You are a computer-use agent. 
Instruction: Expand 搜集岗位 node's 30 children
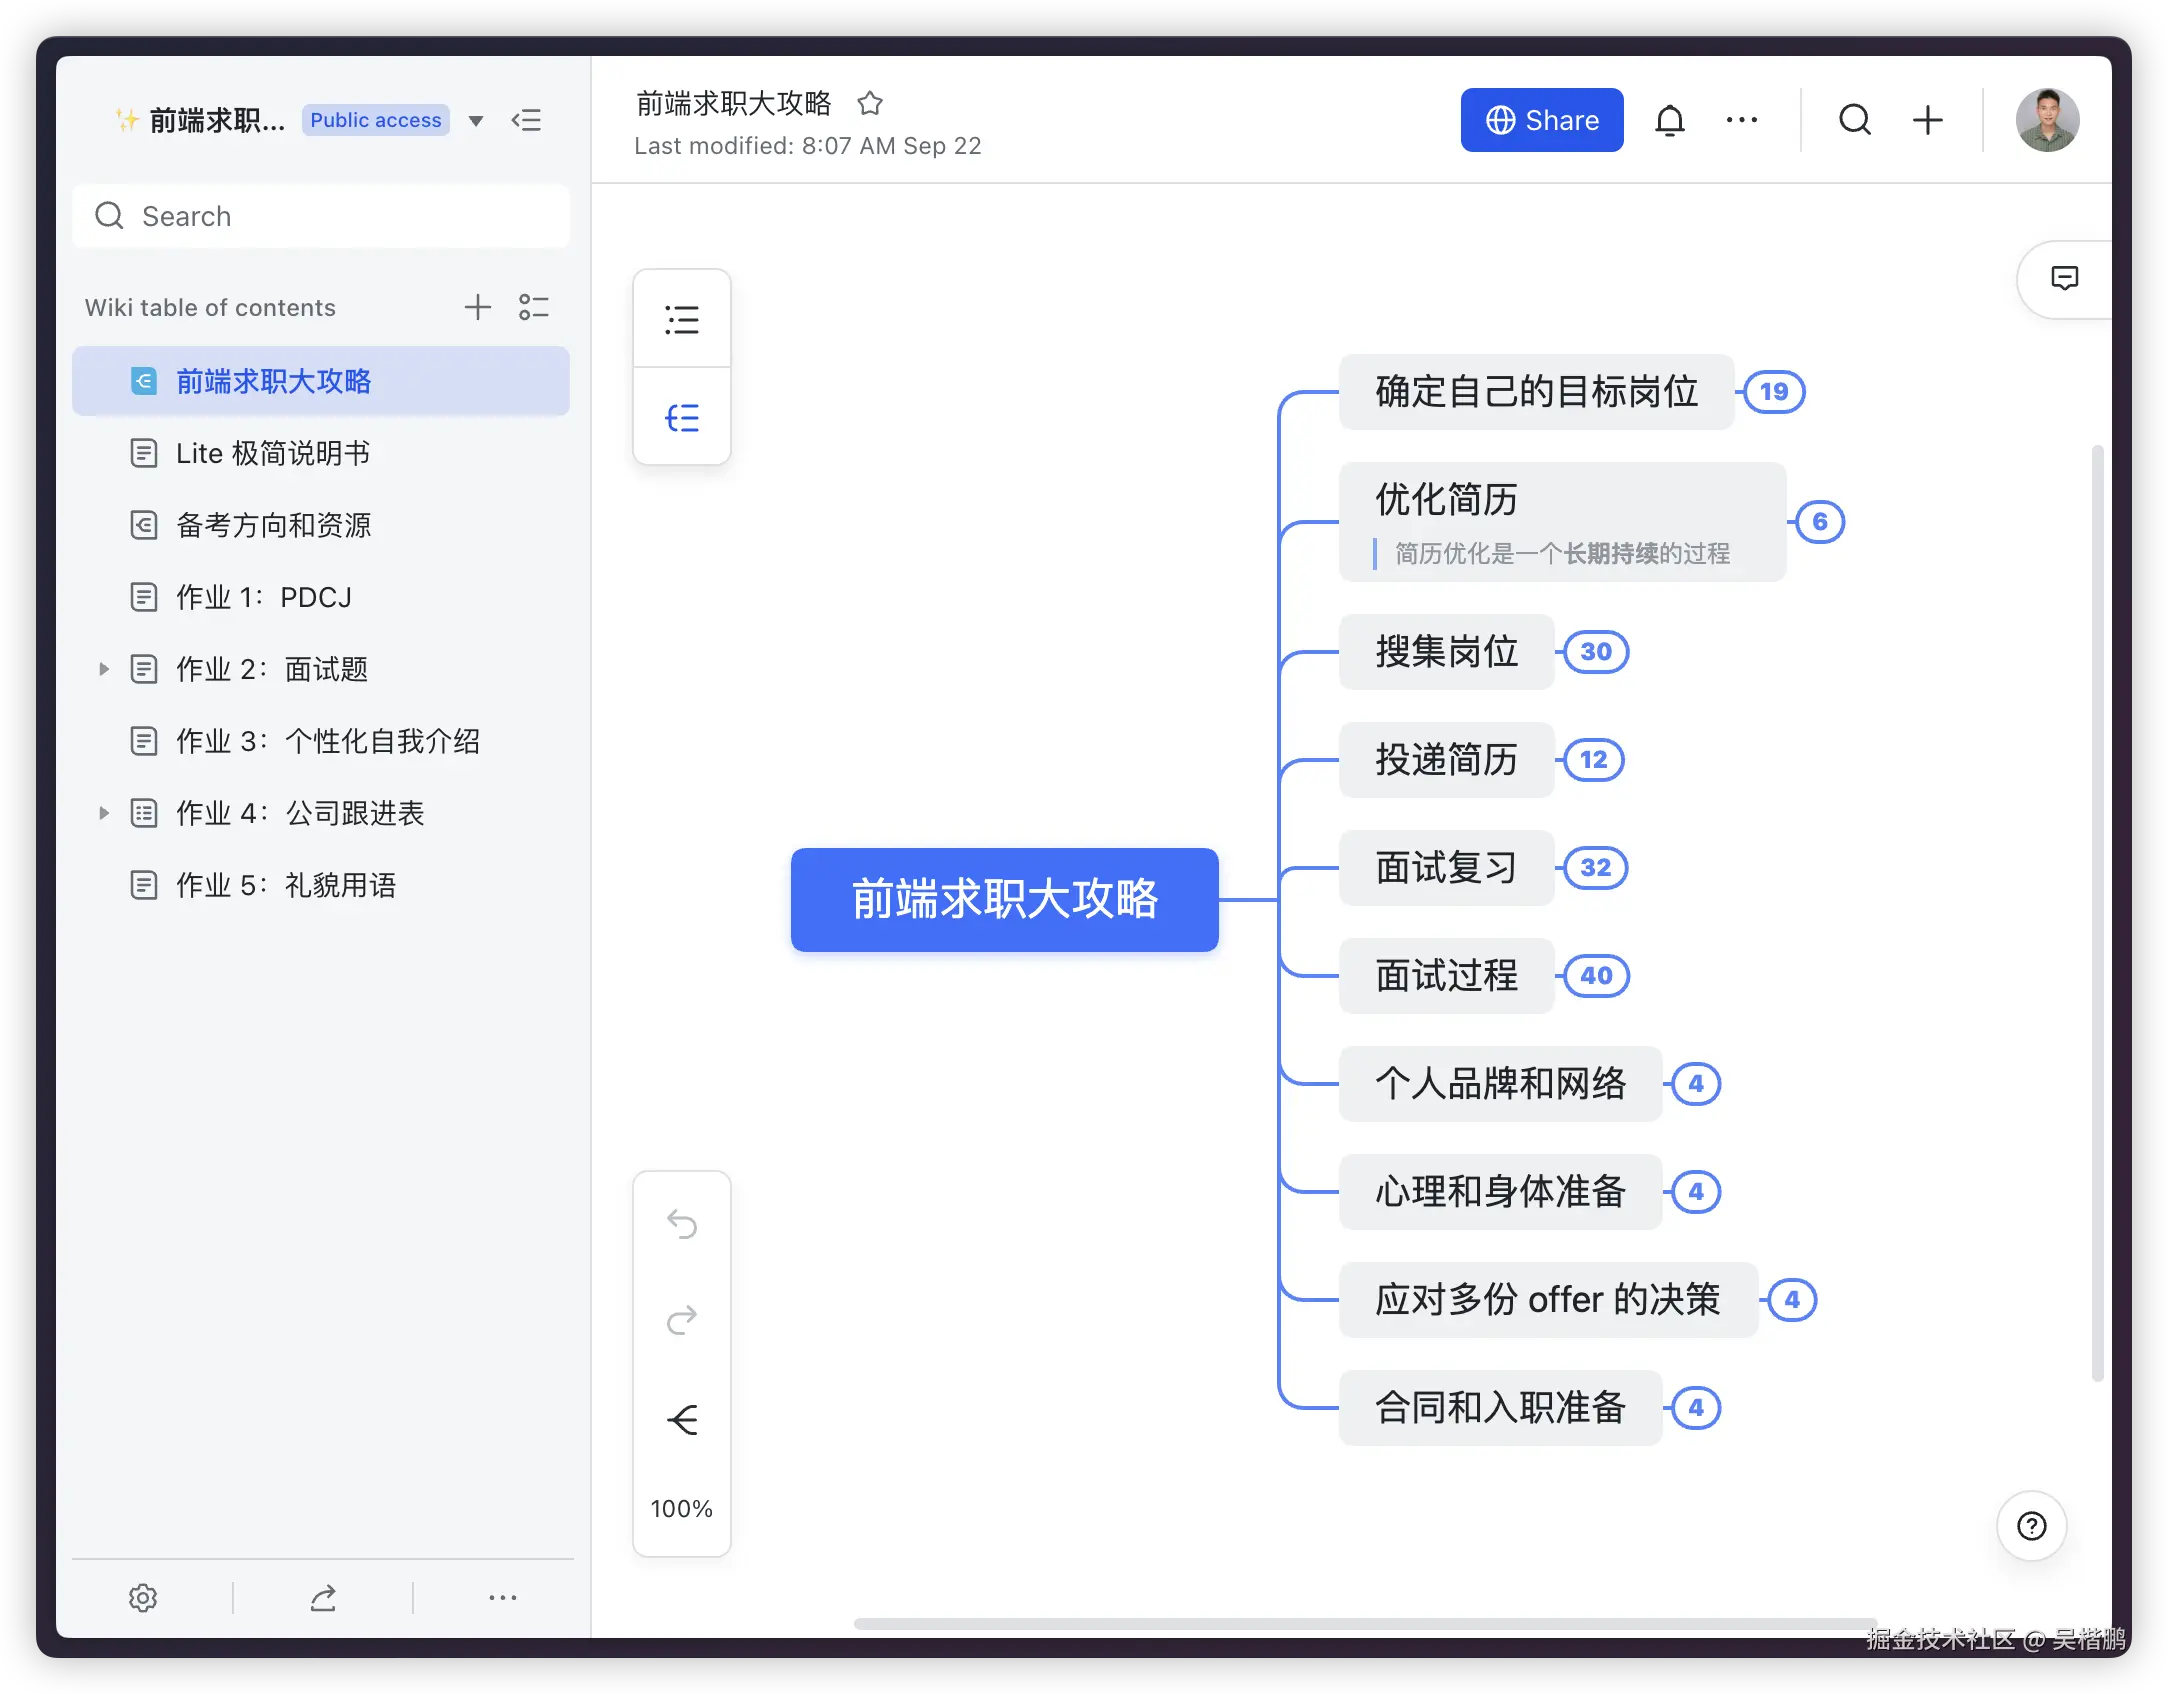click(x=1596, y=652)
